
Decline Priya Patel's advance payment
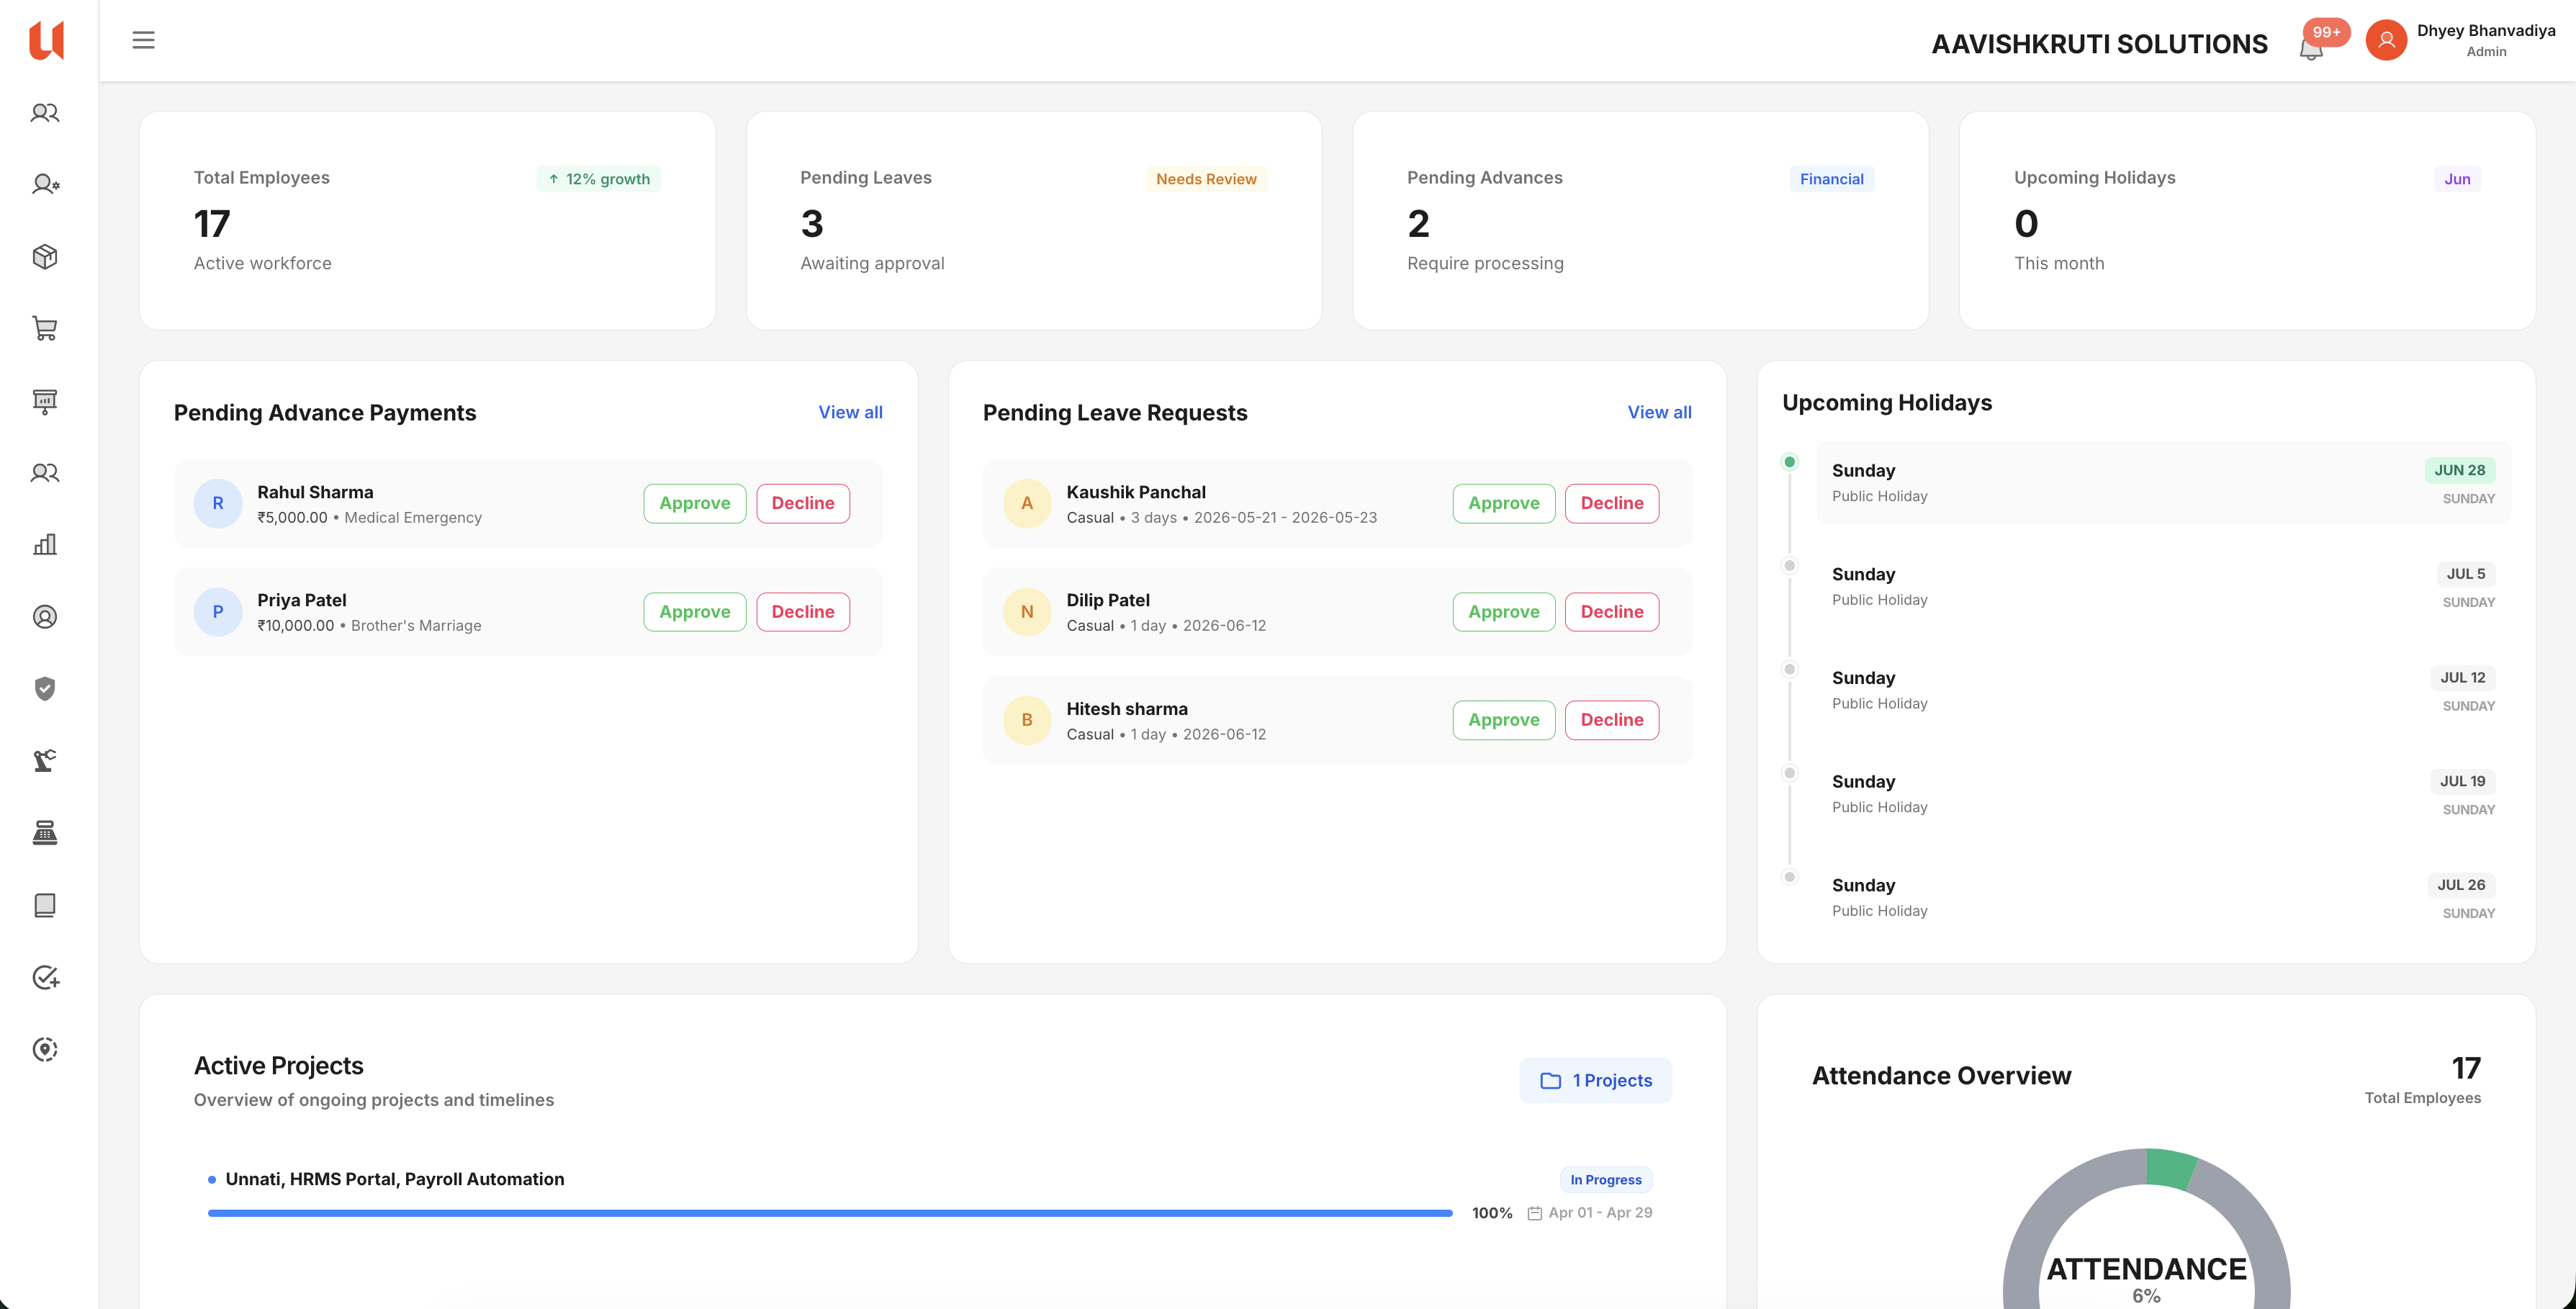(803, 611)
